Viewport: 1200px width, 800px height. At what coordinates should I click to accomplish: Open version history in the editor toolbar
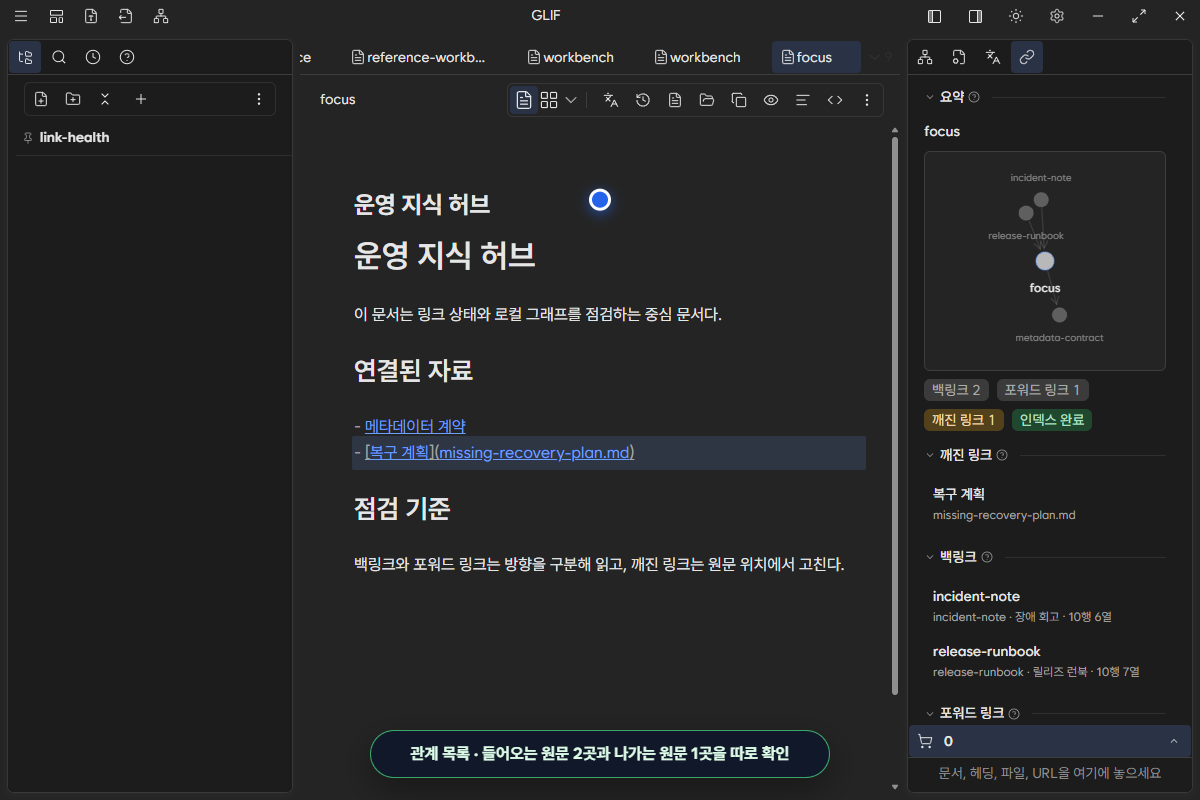point(643,100)
